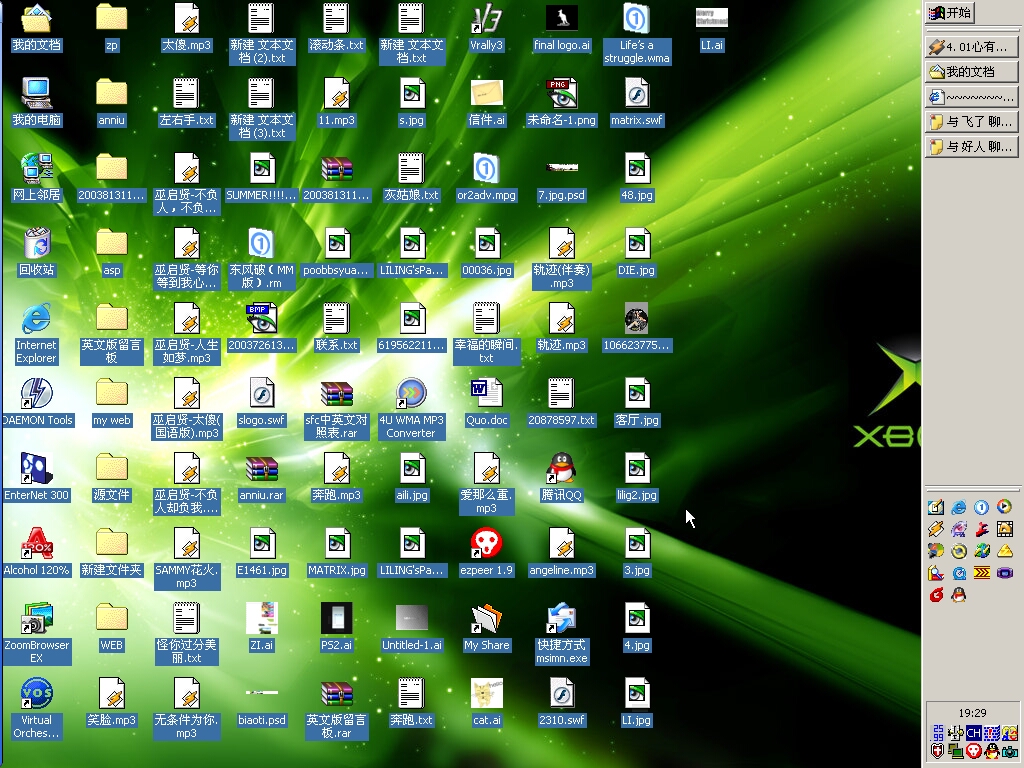Select the 笑脸.mp3 audio file
This screenshot has width=1024, height=768.
coord(112,703)
